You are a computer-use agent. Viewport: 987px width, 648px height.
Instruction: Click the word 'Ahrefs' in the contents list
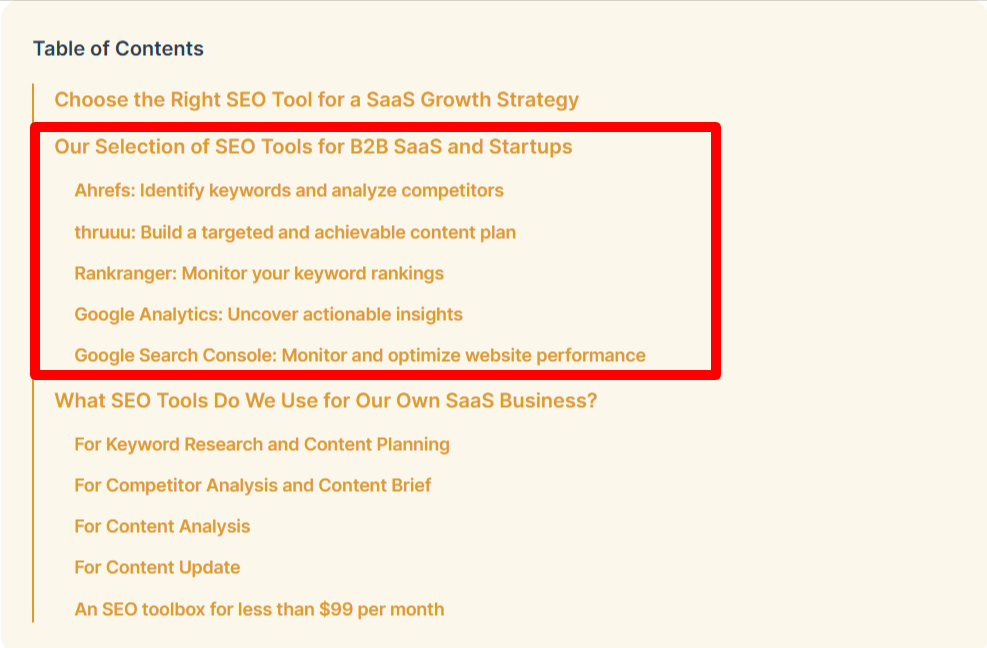104,190
